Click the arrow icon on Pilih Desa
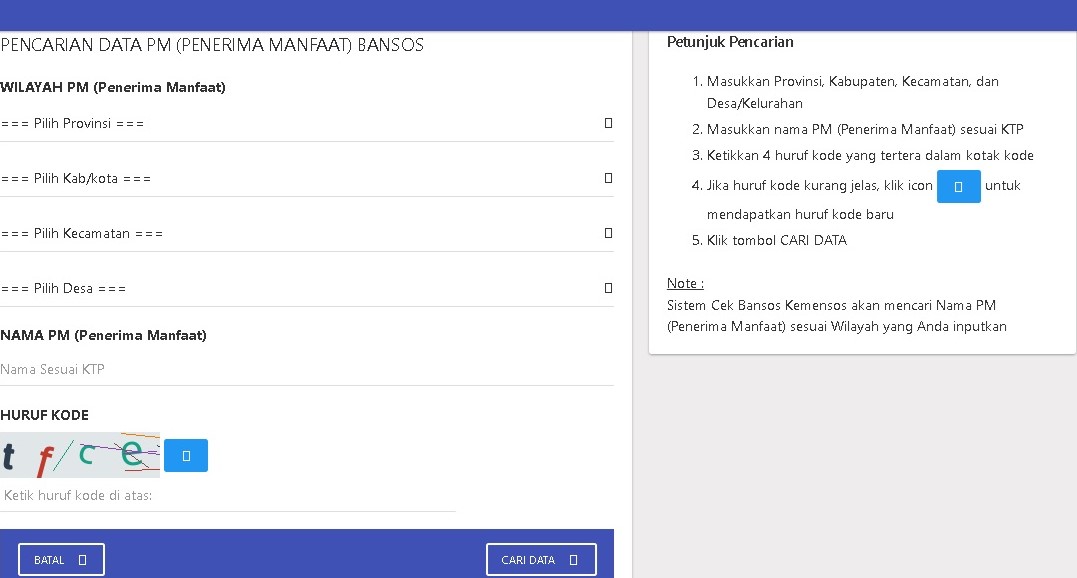 [608, 288]
